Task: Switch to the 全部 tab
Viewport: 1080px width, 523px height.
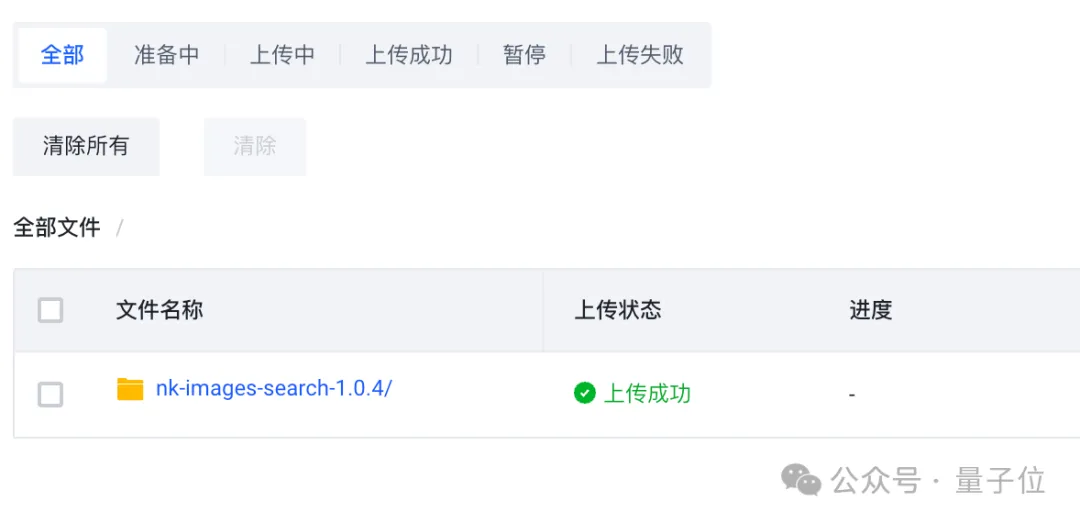Action: (x=62, y=55)
